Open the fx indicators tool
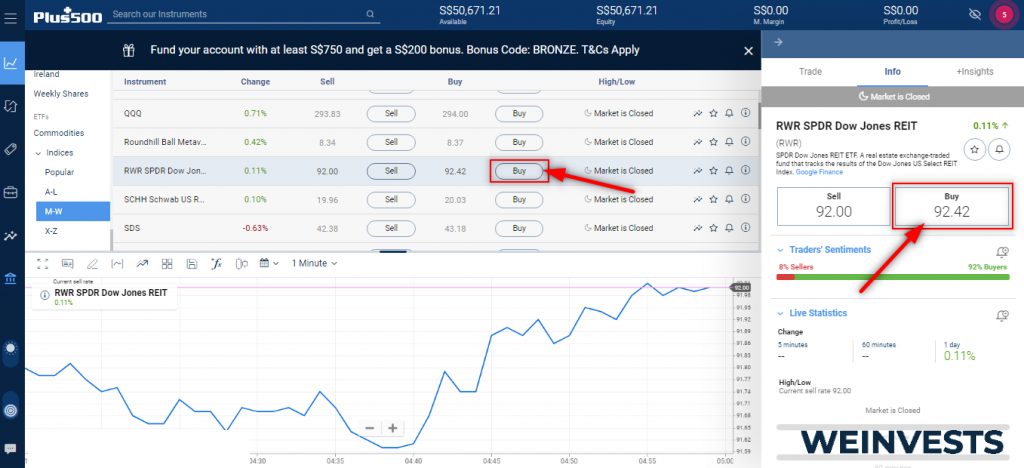 pyautogui.click(x=217, y=264)
